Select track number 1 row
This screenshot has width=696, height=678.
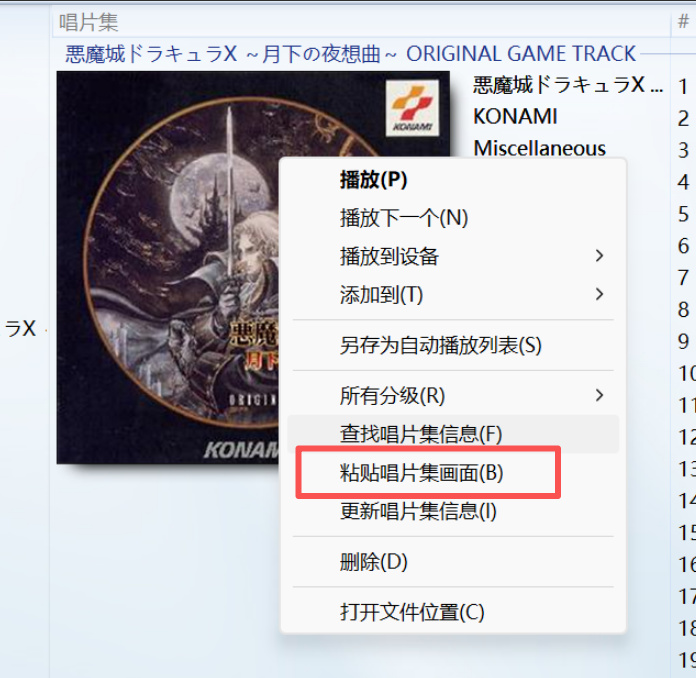(683, 87)
